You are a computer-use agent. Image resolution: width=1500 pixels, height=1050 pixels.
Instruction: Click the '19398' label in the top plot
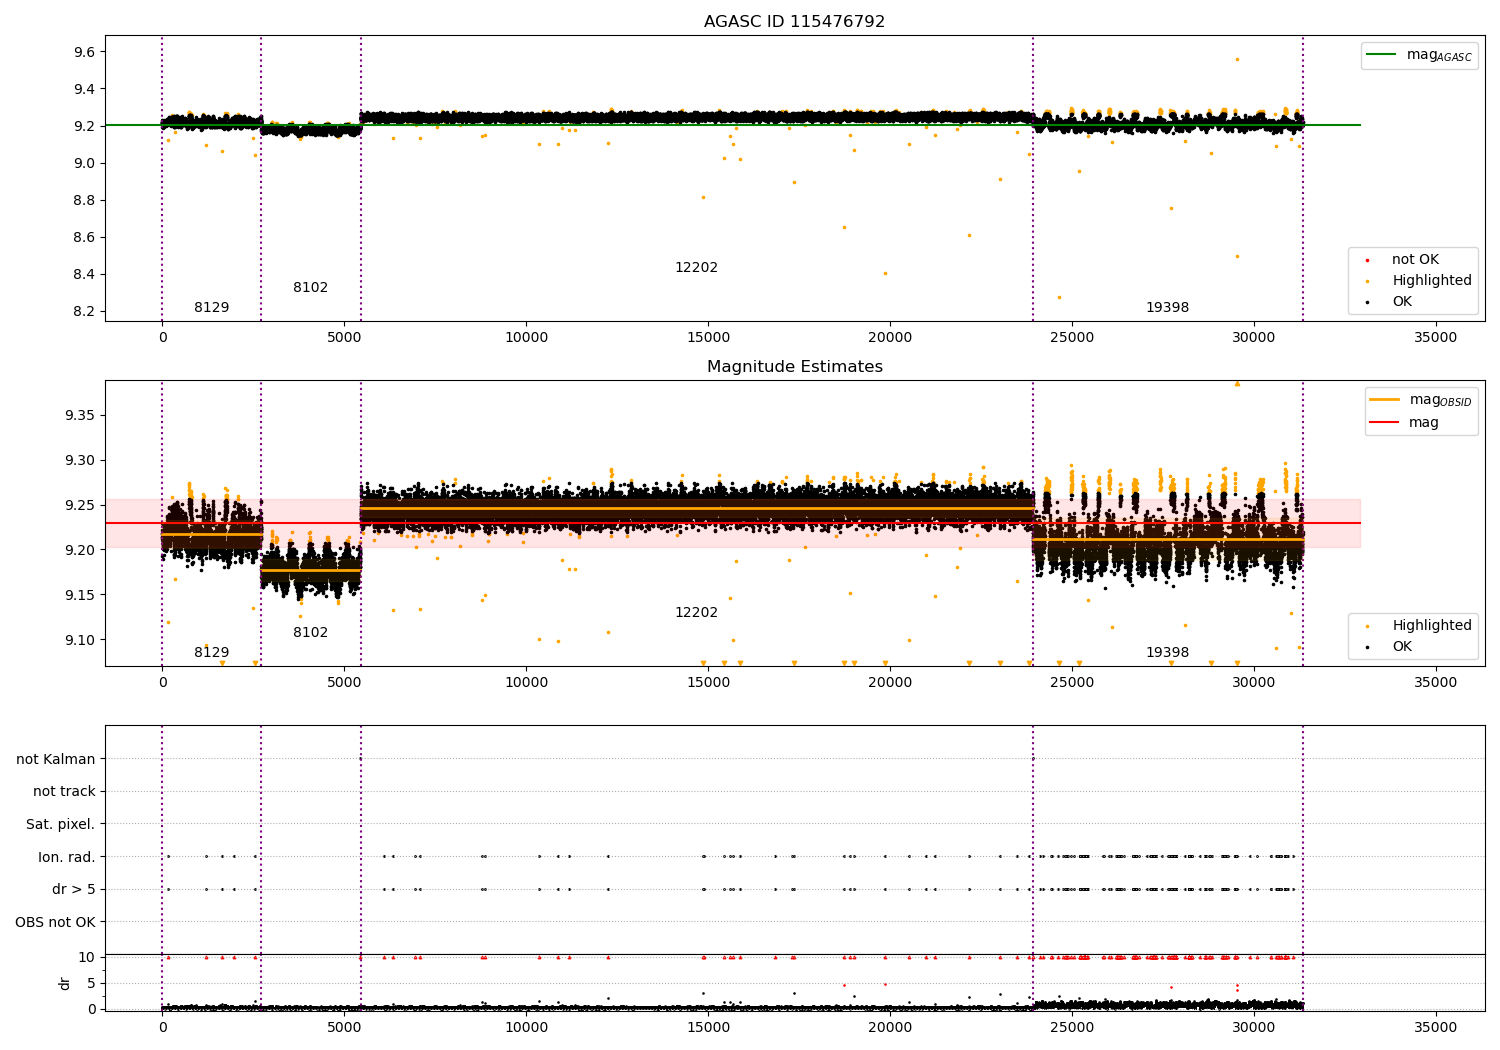[x=1167, y=308]
